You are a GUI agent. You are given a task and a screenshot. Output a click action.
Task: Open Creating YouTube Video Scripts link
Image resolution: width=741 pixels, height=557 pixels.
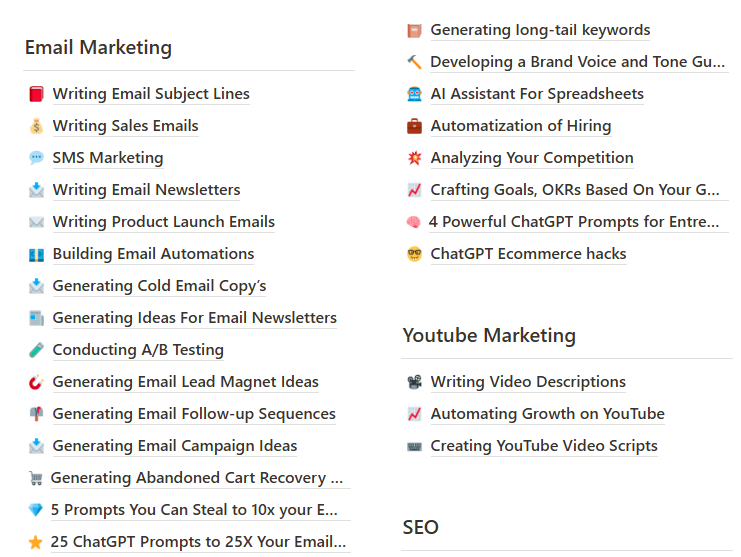coord(544,446)
